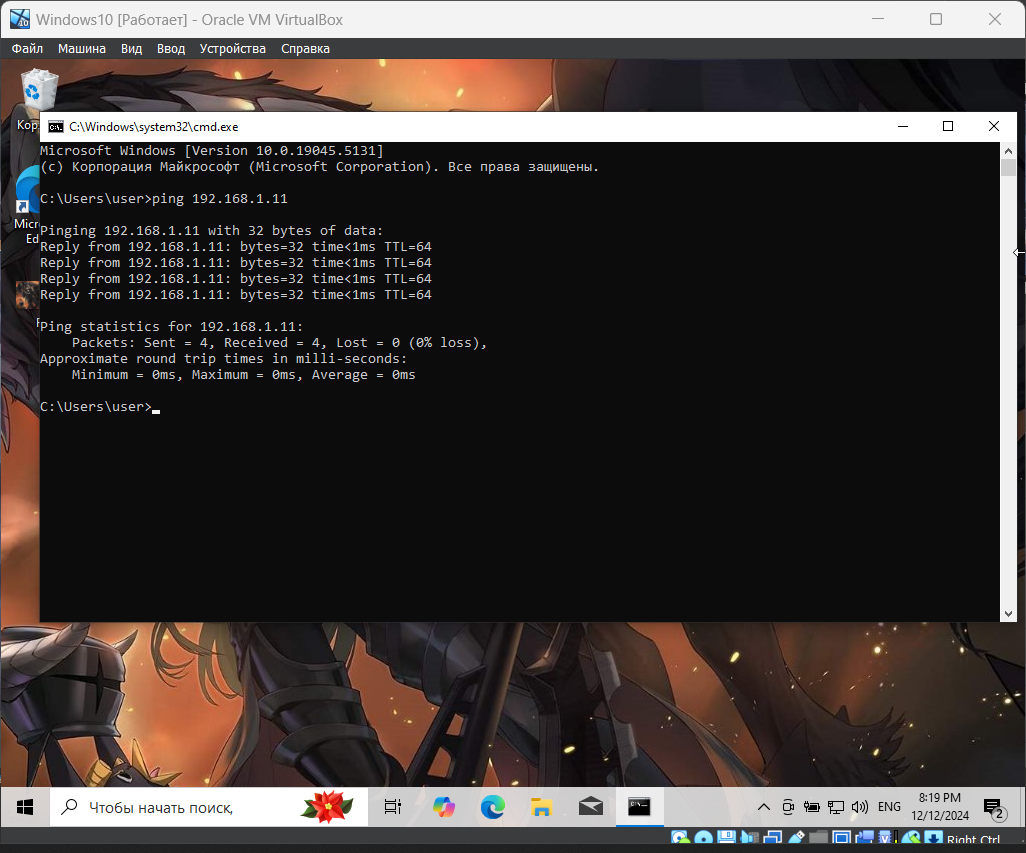Screen dimensions: 1026x853
Task: Maximize the VirtualBox window
Action: (936, 19)
